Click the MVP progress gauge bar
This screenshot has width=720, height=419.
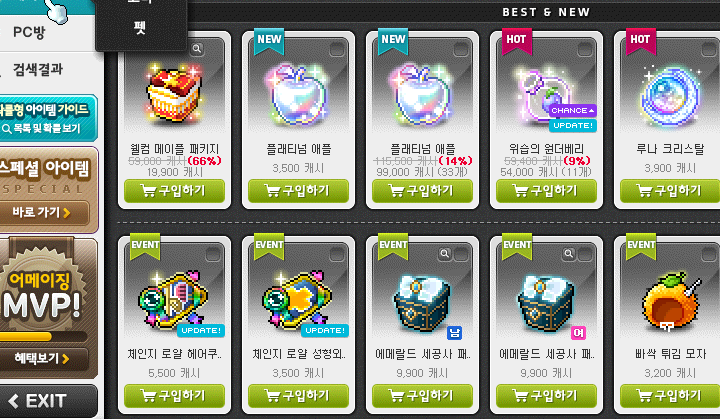[42, 337]
